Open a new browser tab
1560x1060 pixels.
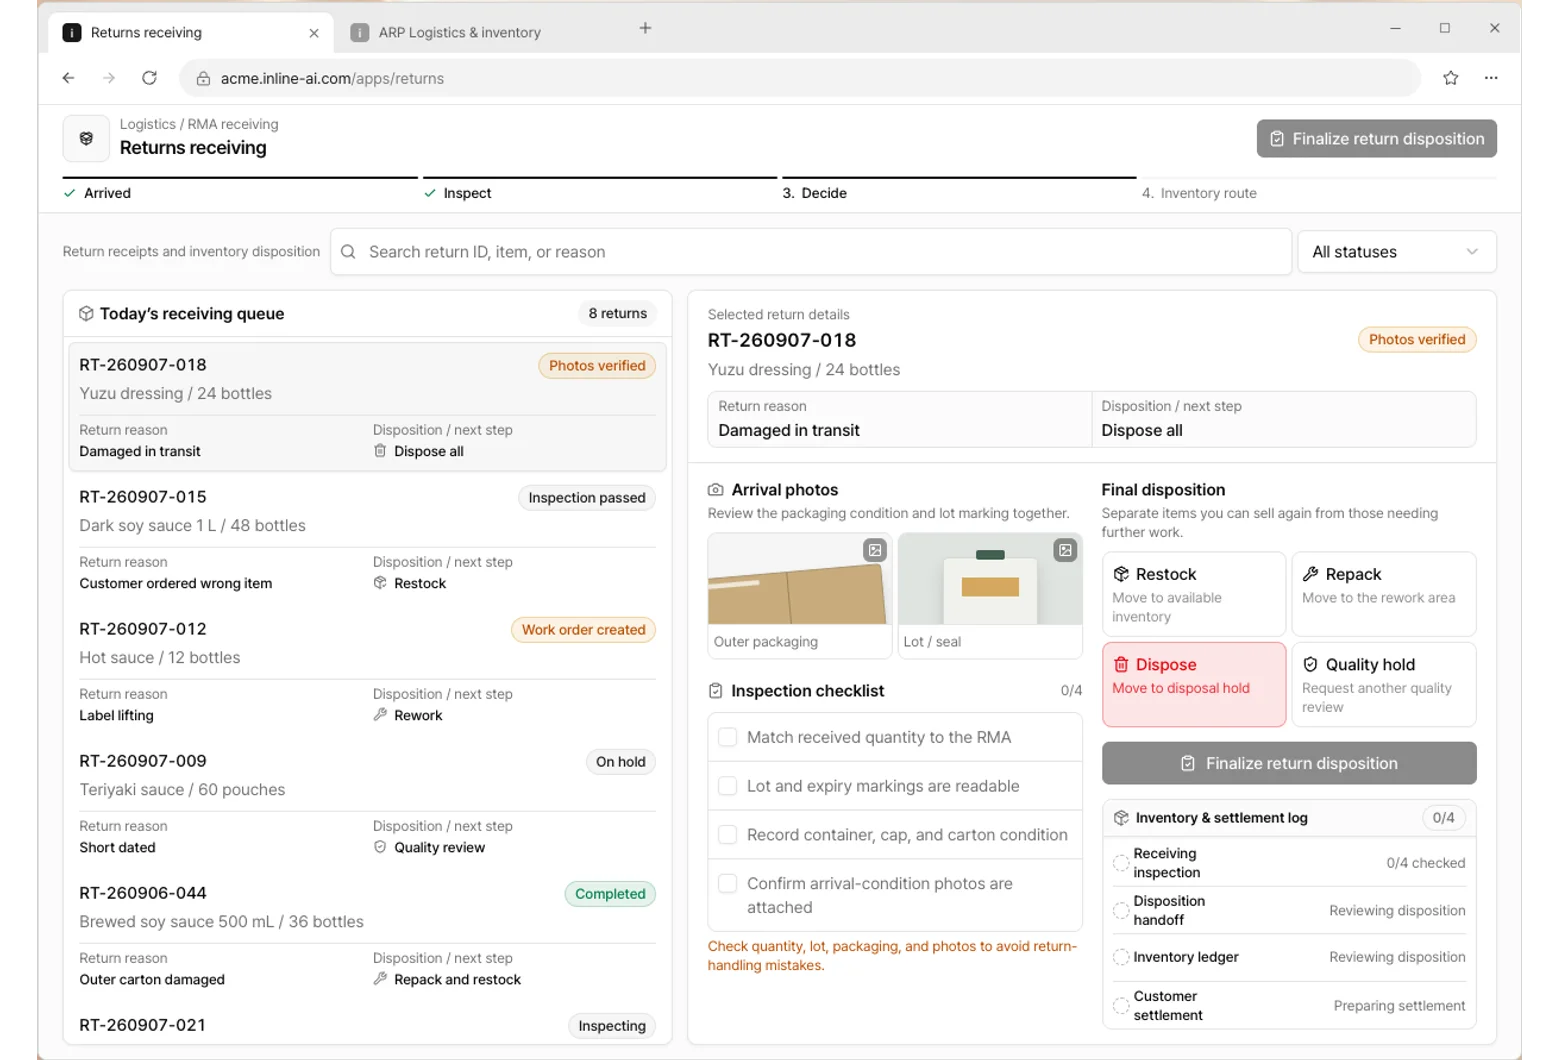coord(645,28)
